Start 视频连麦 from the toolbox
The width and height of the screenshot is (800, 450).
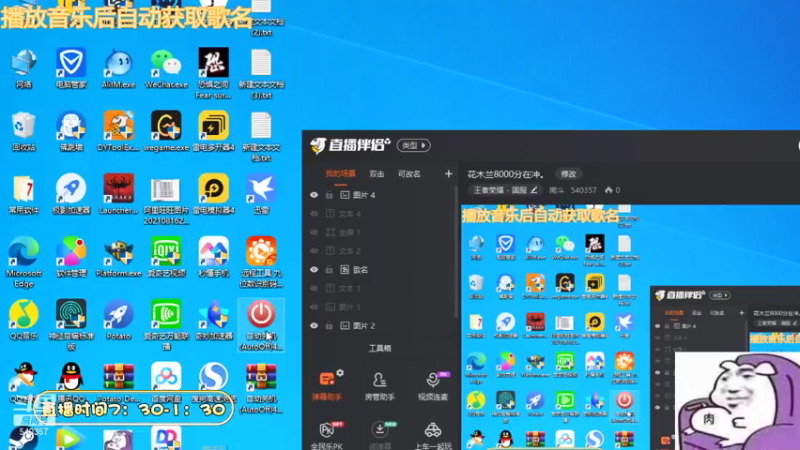pos(433,385)
